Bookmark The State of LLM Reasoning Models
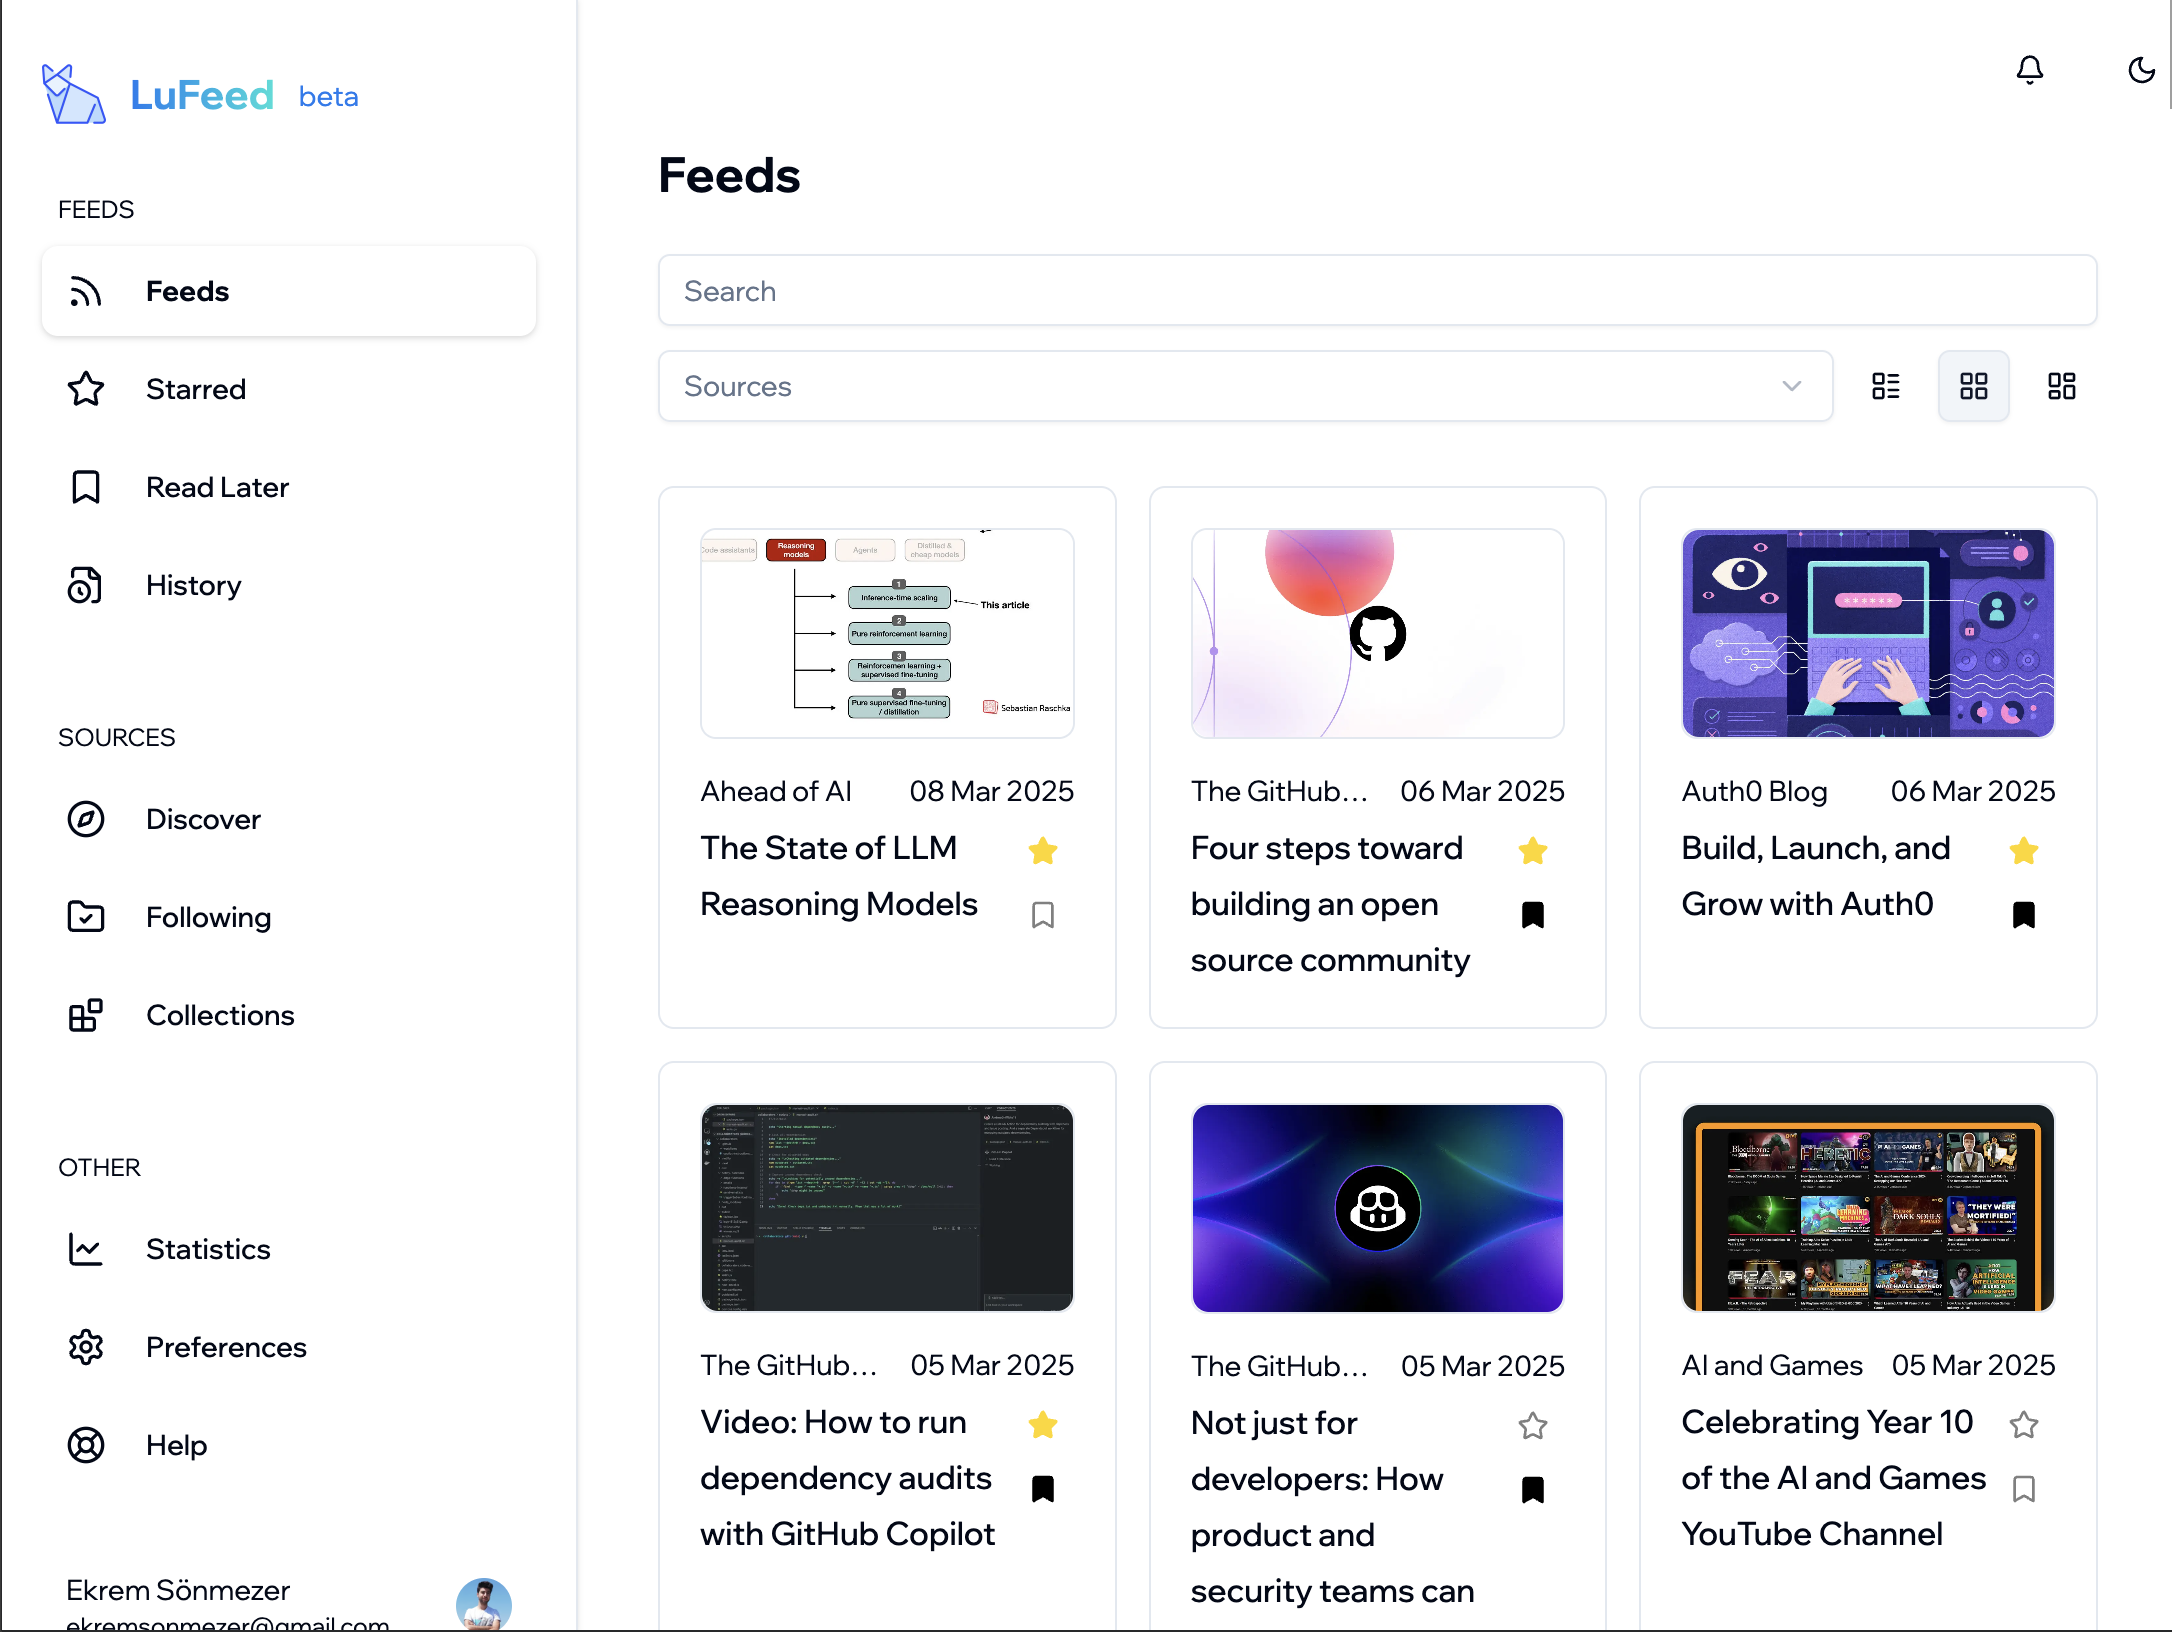This screenshot has width=2172, height=1632. [1043, 914]
